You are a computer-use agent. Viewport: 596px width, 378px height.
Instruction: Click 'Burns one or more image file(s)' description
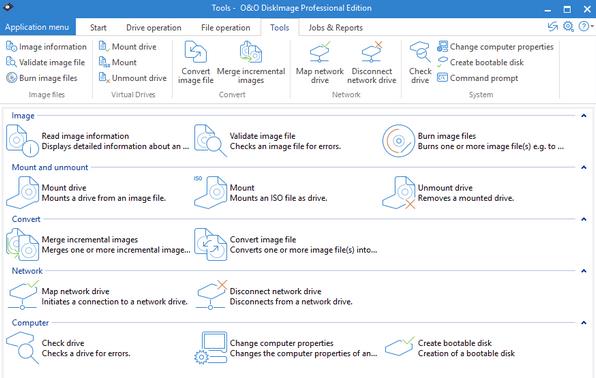(x=491, y=146)
